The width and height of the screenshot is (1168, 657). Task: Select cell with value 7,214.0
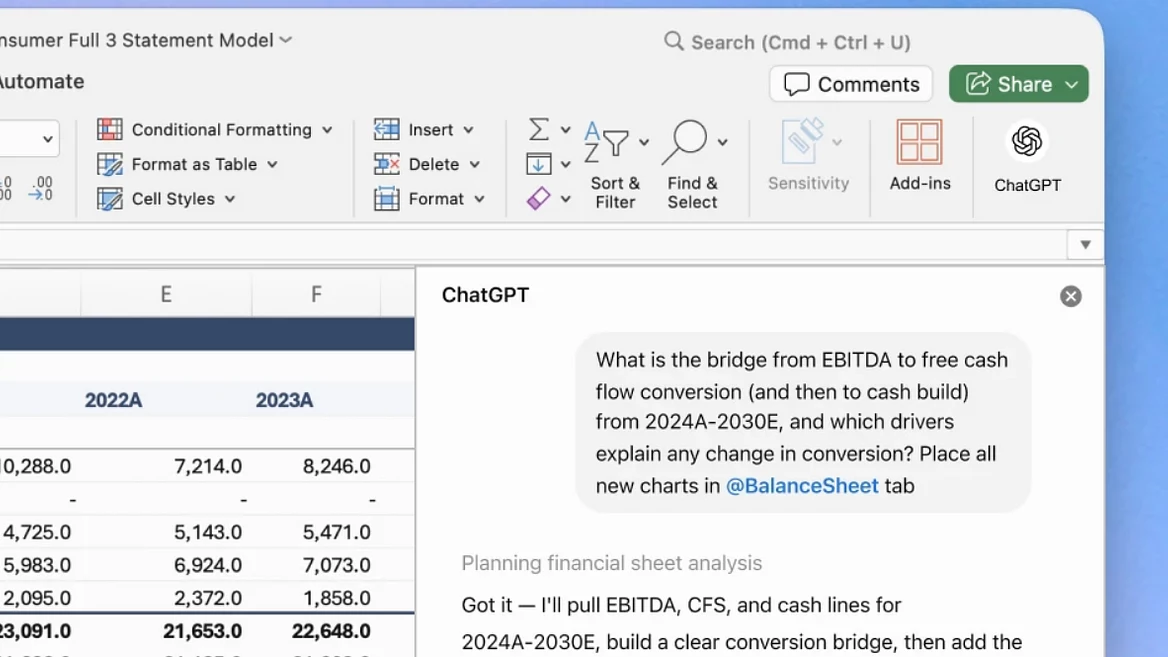tap(208, 466)
